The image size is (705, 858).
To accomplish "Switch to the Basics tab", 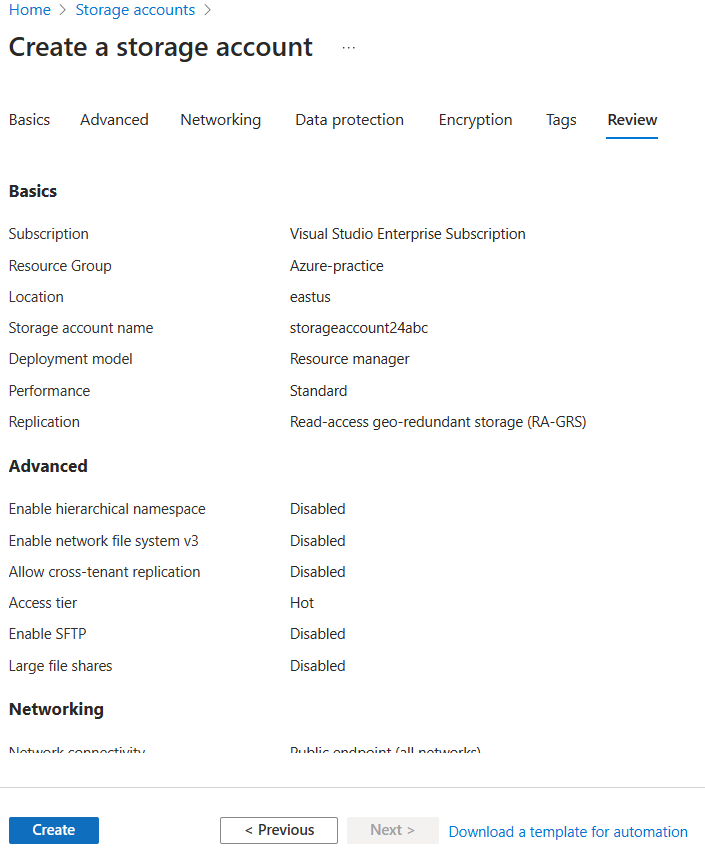I will (x=29, y=120).
